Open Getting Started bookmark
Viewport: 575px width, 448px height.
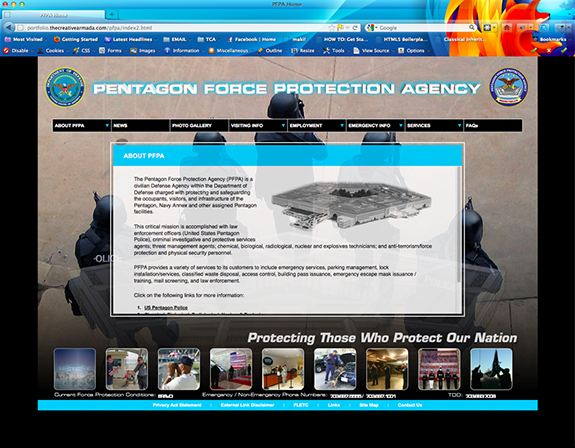(76, 39)
